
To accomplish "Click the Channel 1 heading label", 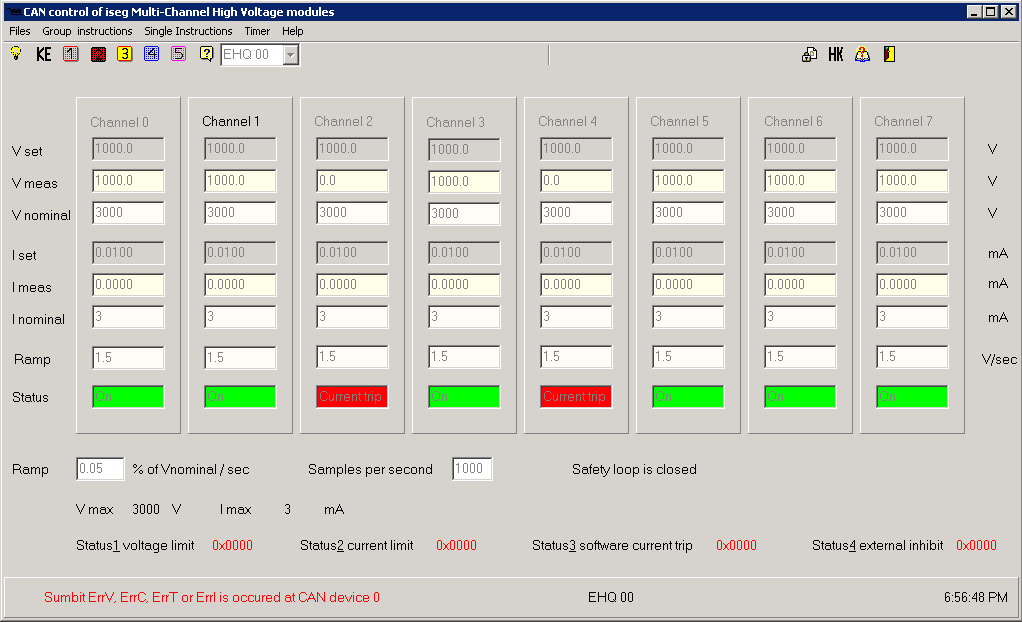I will pyautogui.click(x=231, y=121).
